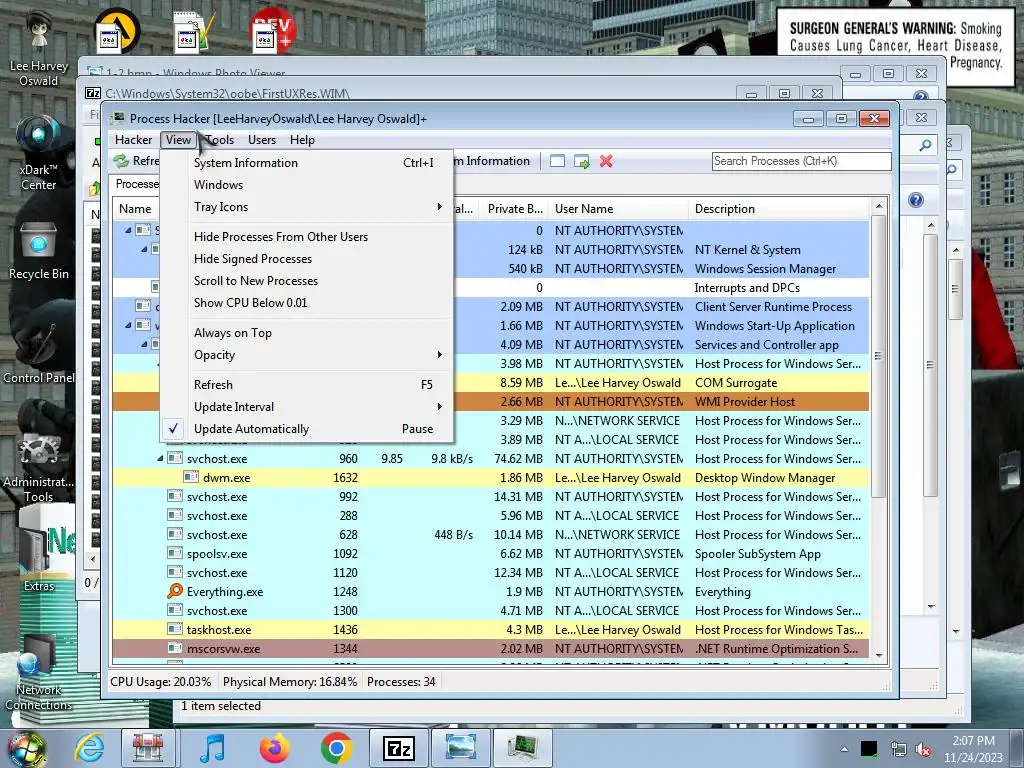
Task: Expand the Opacity submenu
Action: (x=307, y=355)
